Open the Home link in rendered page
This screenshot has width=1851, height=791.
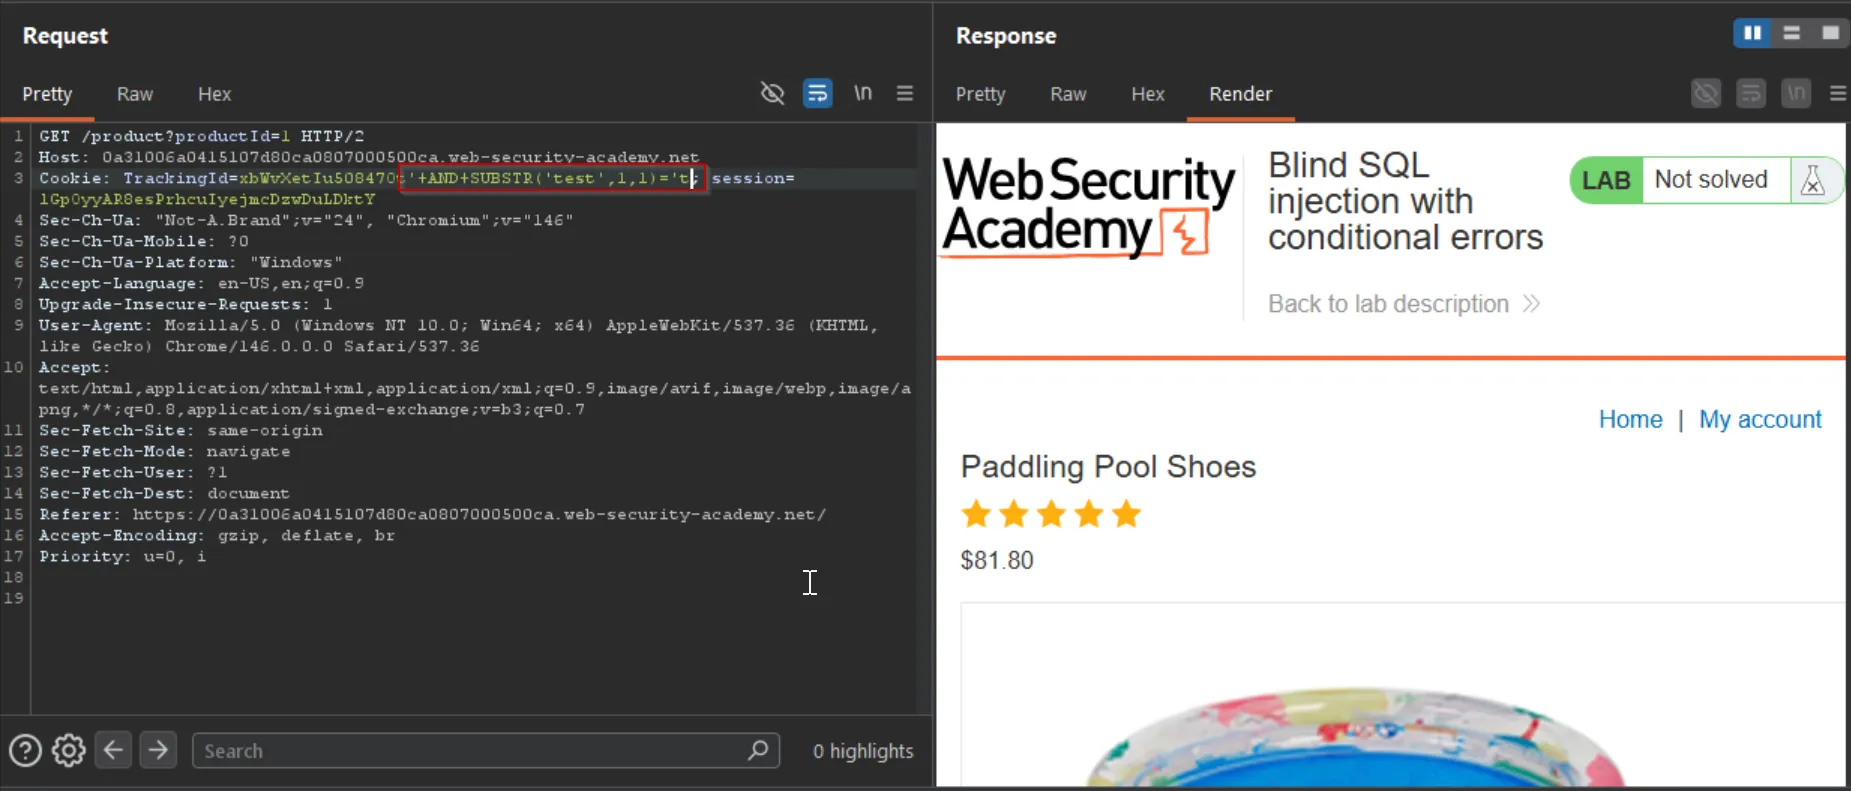[x=1630, y=419]
